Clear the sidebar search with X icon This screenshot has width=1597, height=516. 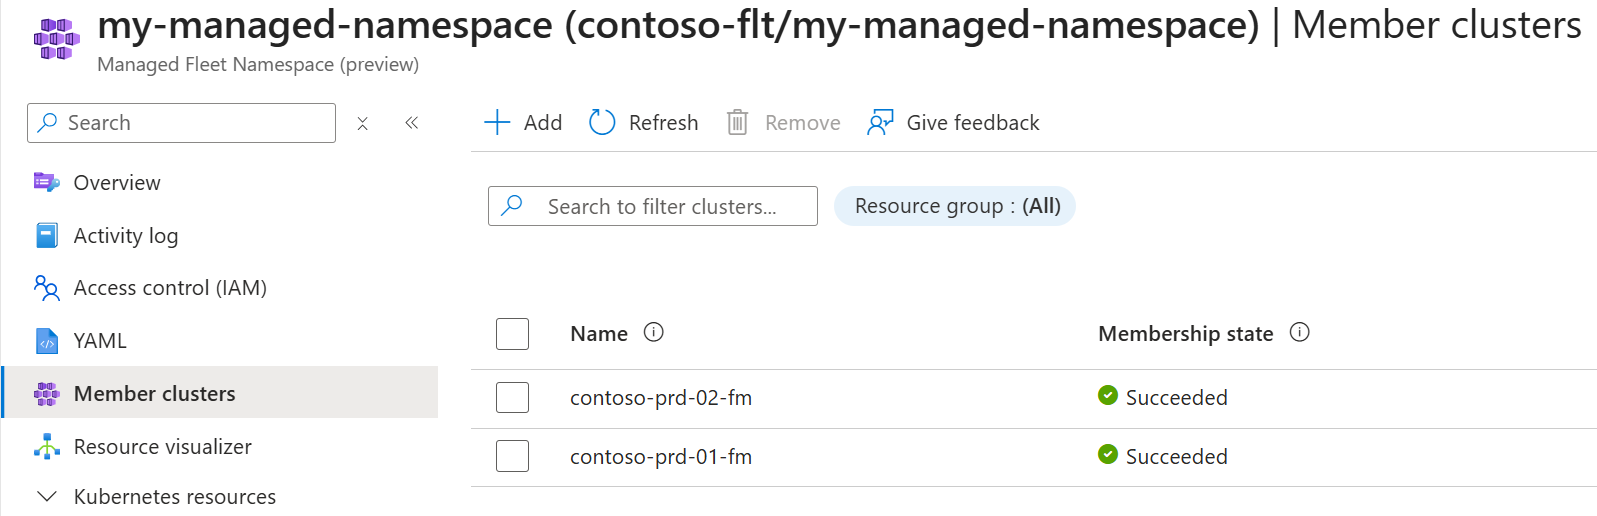[x=363, y=123]
